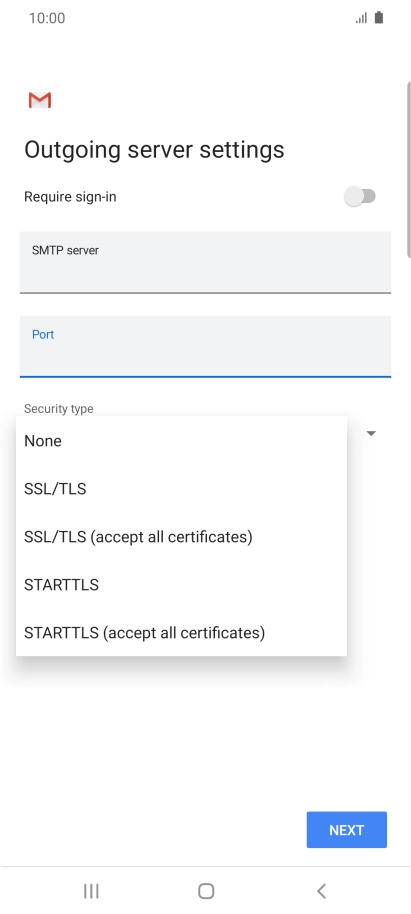The height and width of the screenshot is (914, 411).
Task: Tap the Outgoing server settings heading
Action: [154, 150]
